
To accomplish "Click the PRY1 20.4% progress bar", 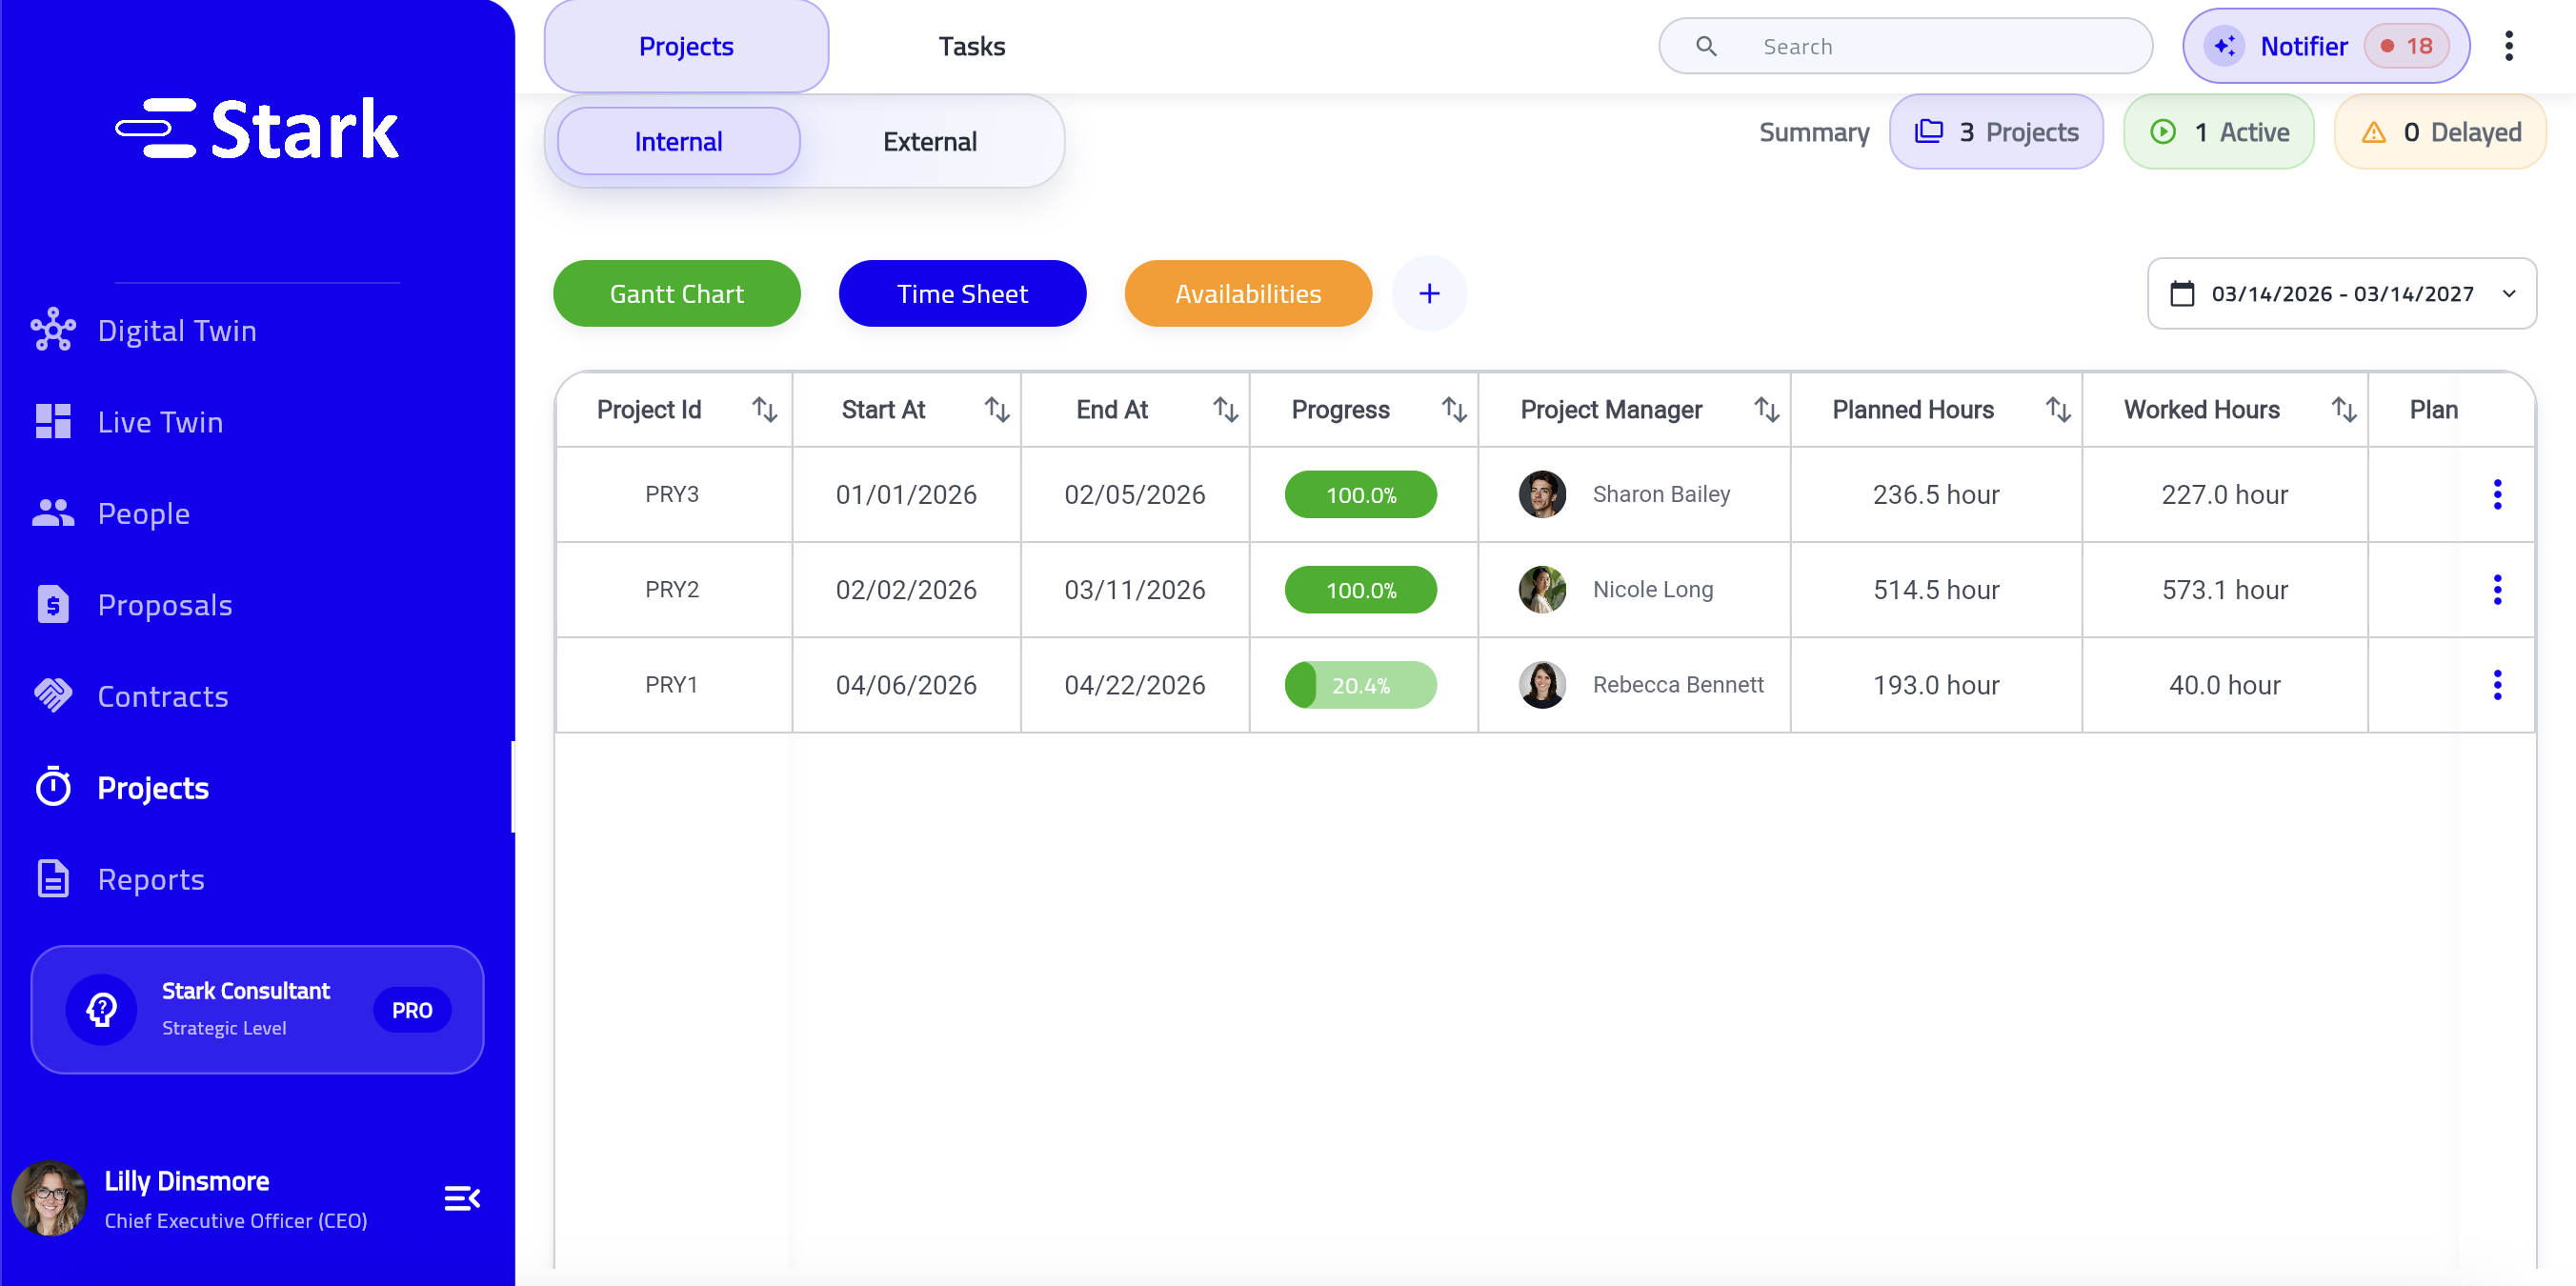I will coord(1360,685).
